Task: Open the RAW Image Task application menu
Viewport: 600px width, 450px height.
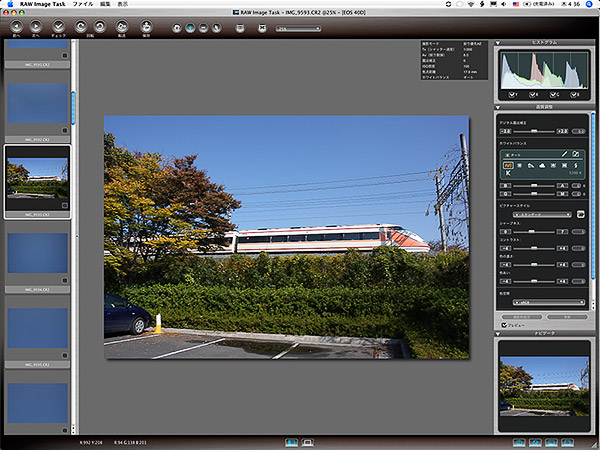Action: click(x=42, y=4)
